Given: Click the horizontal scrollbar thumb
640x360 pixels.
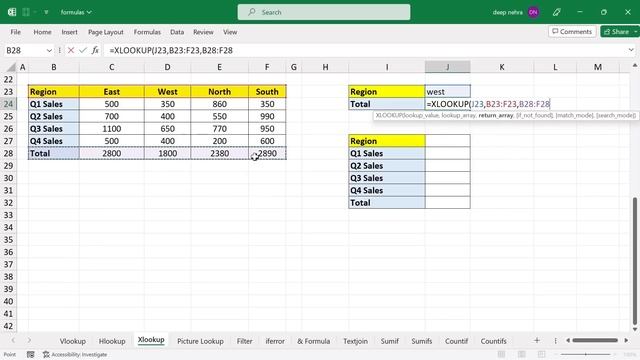Looking at the screenshot, I should pos(595,340).
